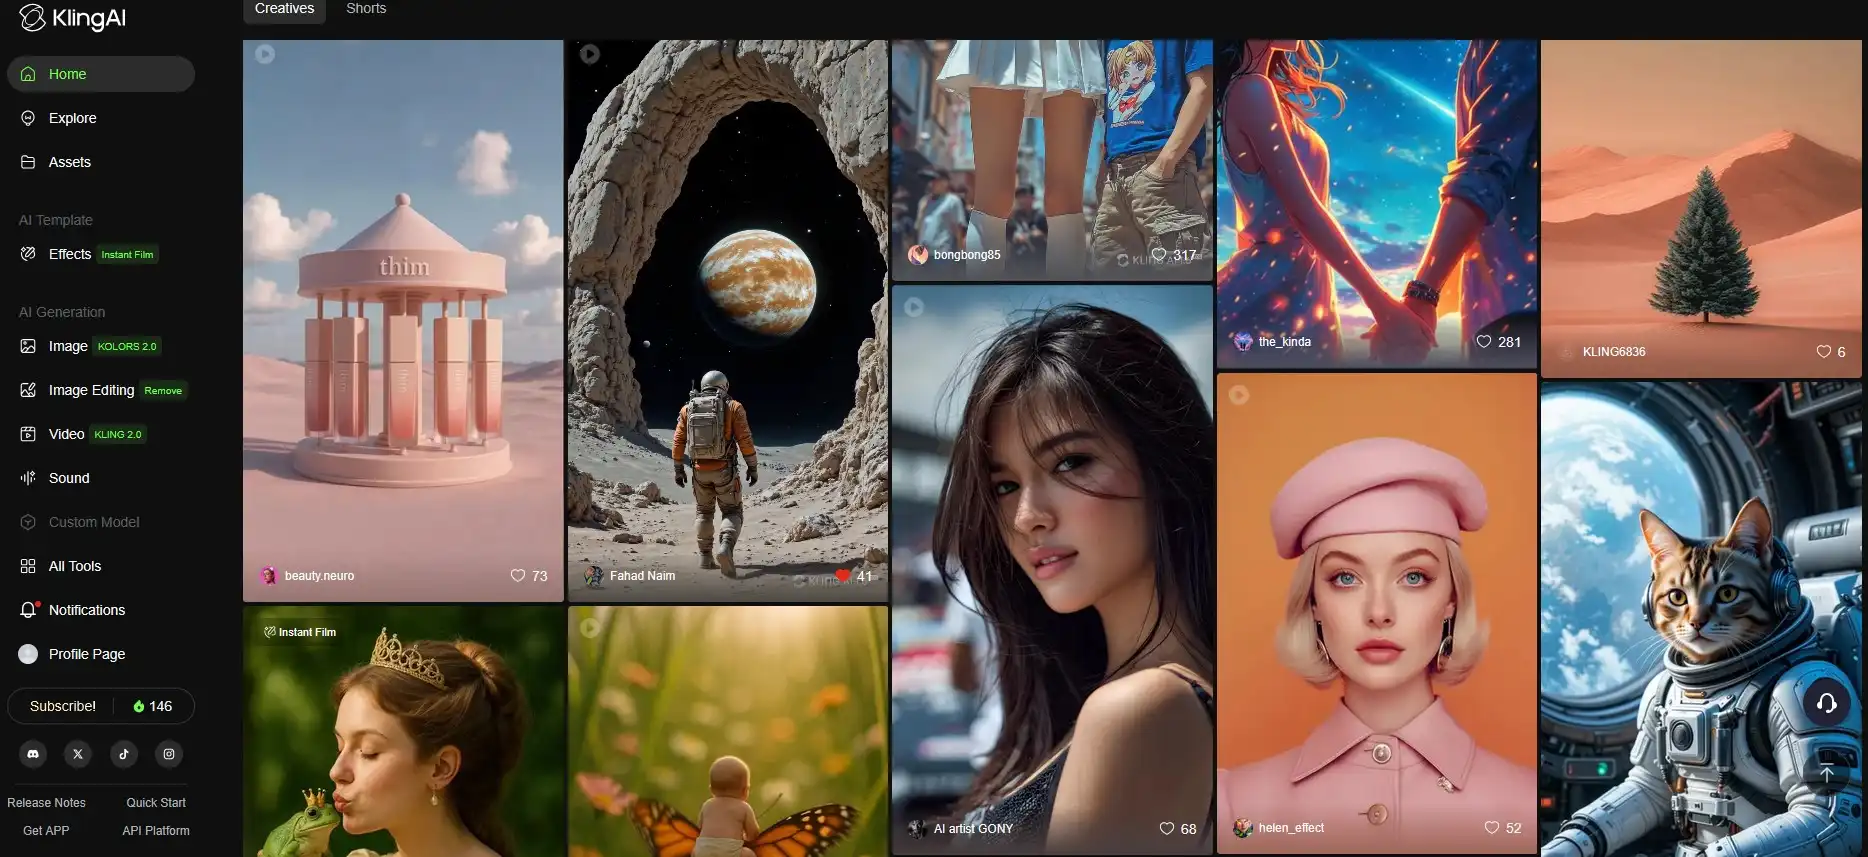This screenshot has height=857, width=1868.
Task: Like the the_kinda post heart icon
Action: click(1484, 341)
